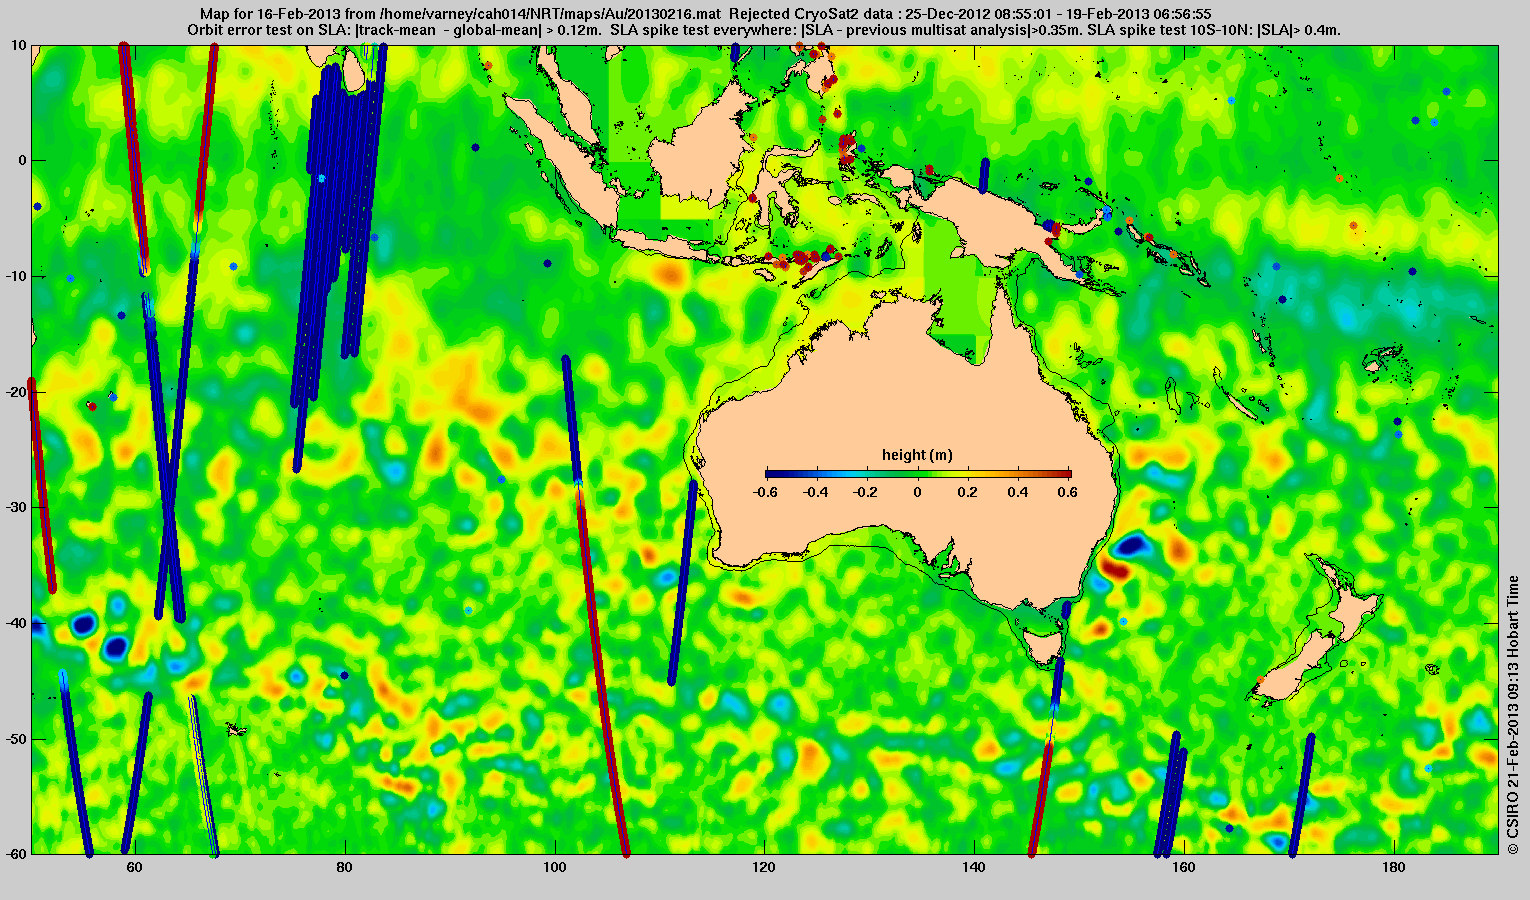Click latitude axis label "-60"
This screenshot has height=900, width=1530.
tap(17, 854)
